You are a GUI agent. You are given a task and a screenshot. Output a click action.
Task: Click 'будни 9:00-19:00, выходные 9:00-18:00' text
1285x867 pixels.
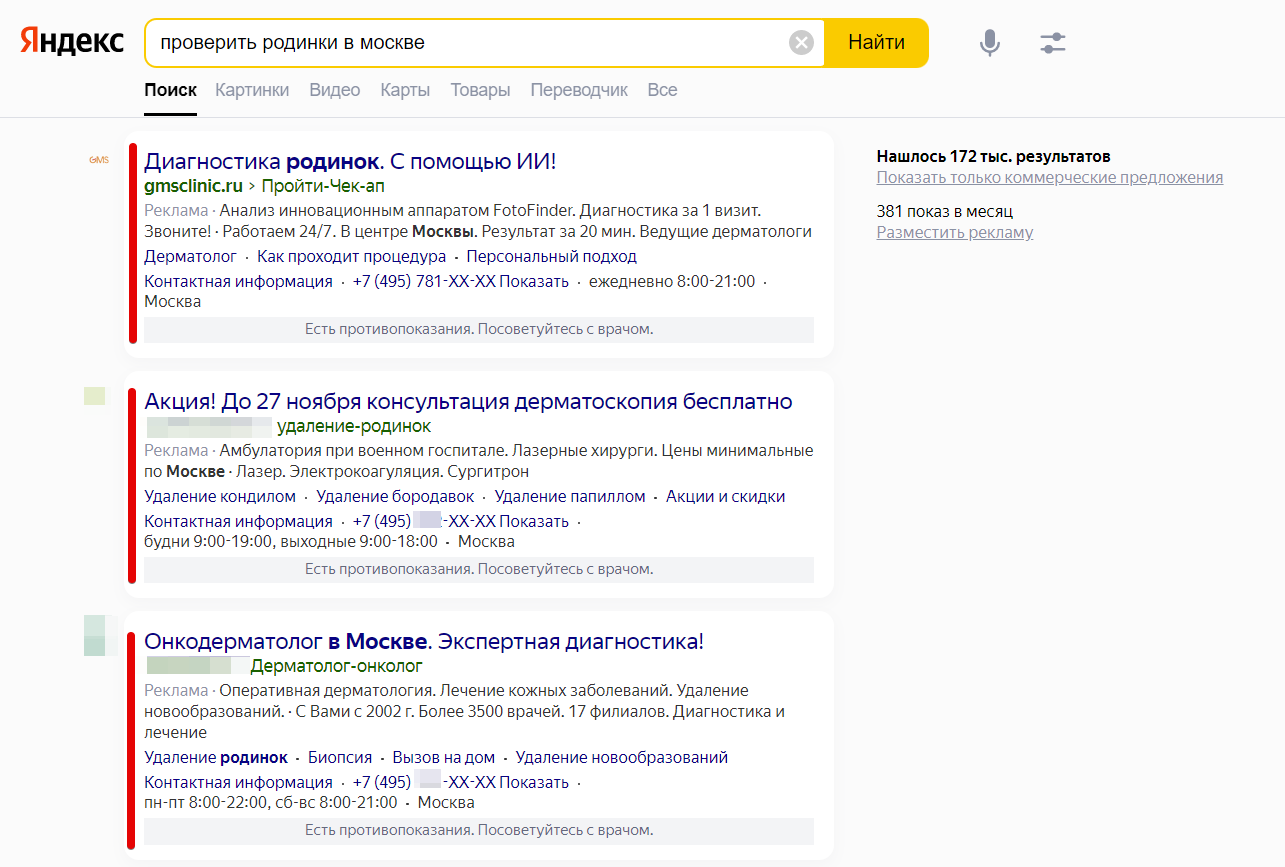[x=291, y=541]
